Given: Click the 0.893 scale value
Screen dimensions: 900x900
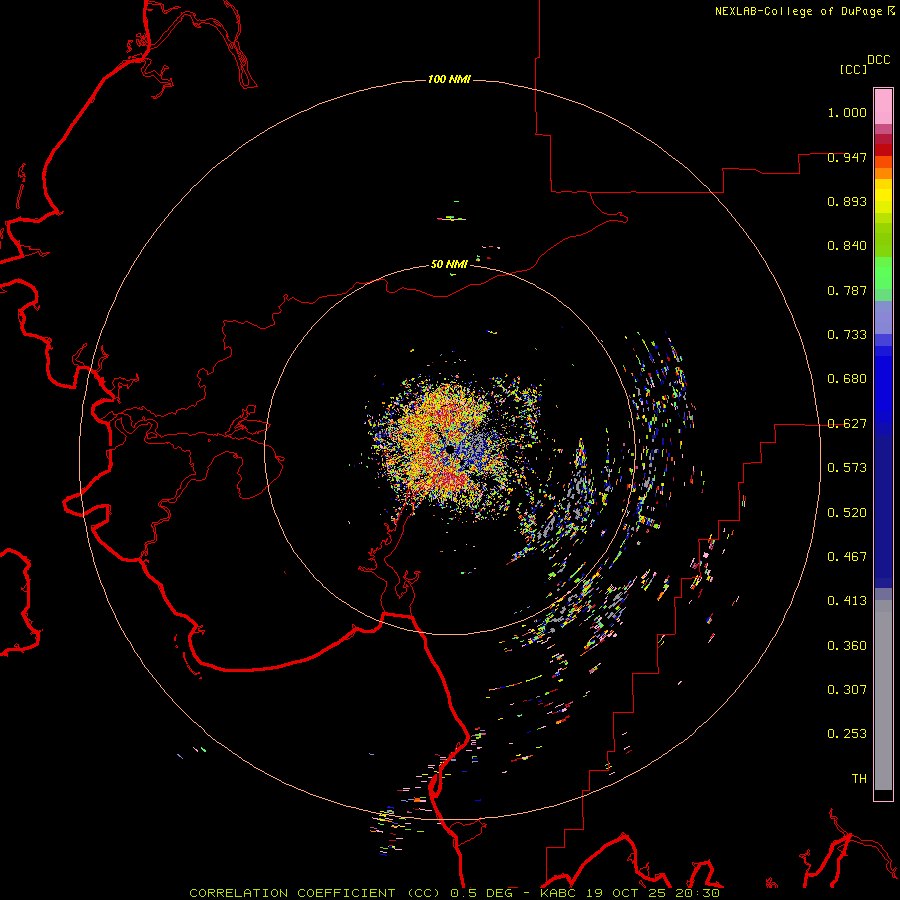Looking at the screenshot, I should [x=847, y=201].
